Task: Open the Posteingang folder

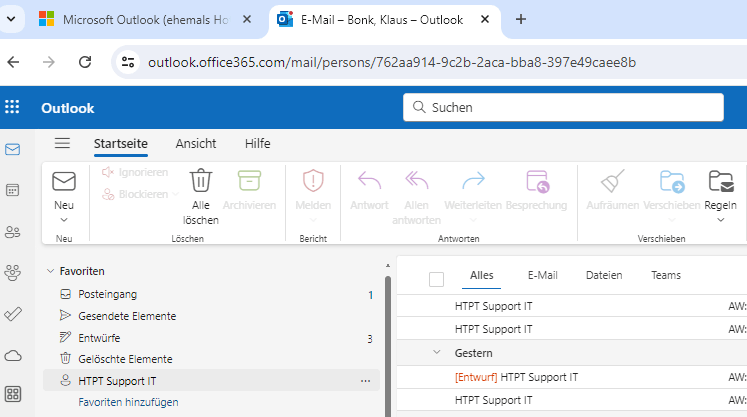Action: click(x=212, y=295)
